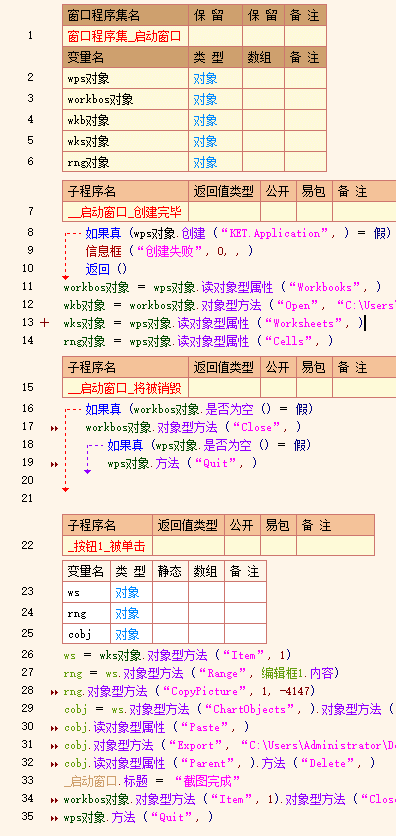Click the double-arrow marker on line 34
This screenshot has height=836, width=396.
tap(54, 800)
